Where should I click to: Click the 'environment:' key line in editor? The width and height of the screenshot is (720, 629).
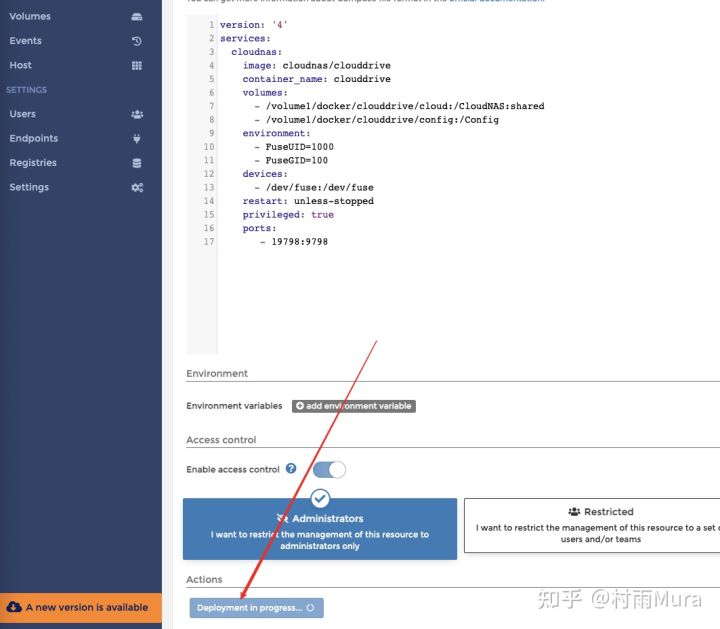(276, 133)
